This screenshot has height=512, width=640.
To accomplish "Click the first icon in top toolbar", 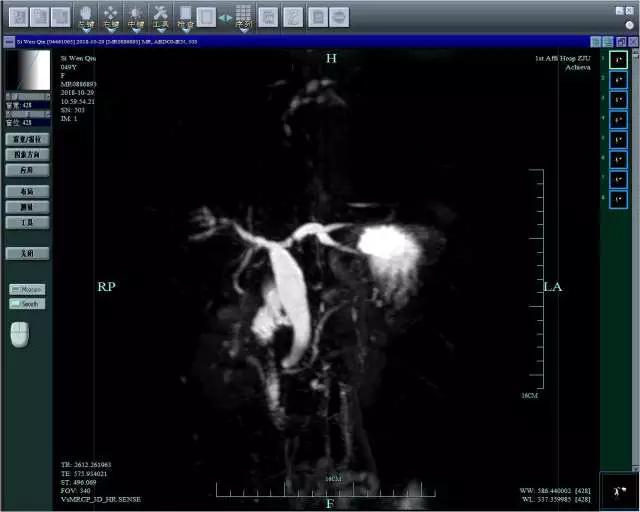I will [18, 17].
